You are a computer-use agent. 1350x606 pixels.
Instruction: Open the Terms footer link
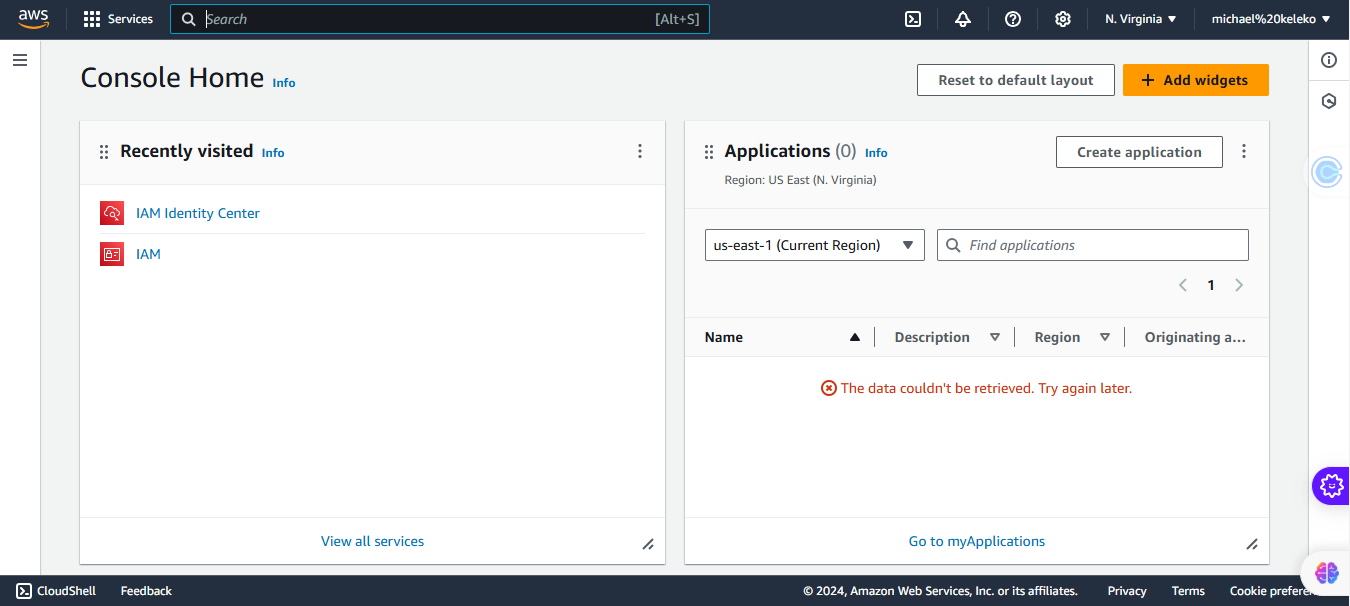1188,591
